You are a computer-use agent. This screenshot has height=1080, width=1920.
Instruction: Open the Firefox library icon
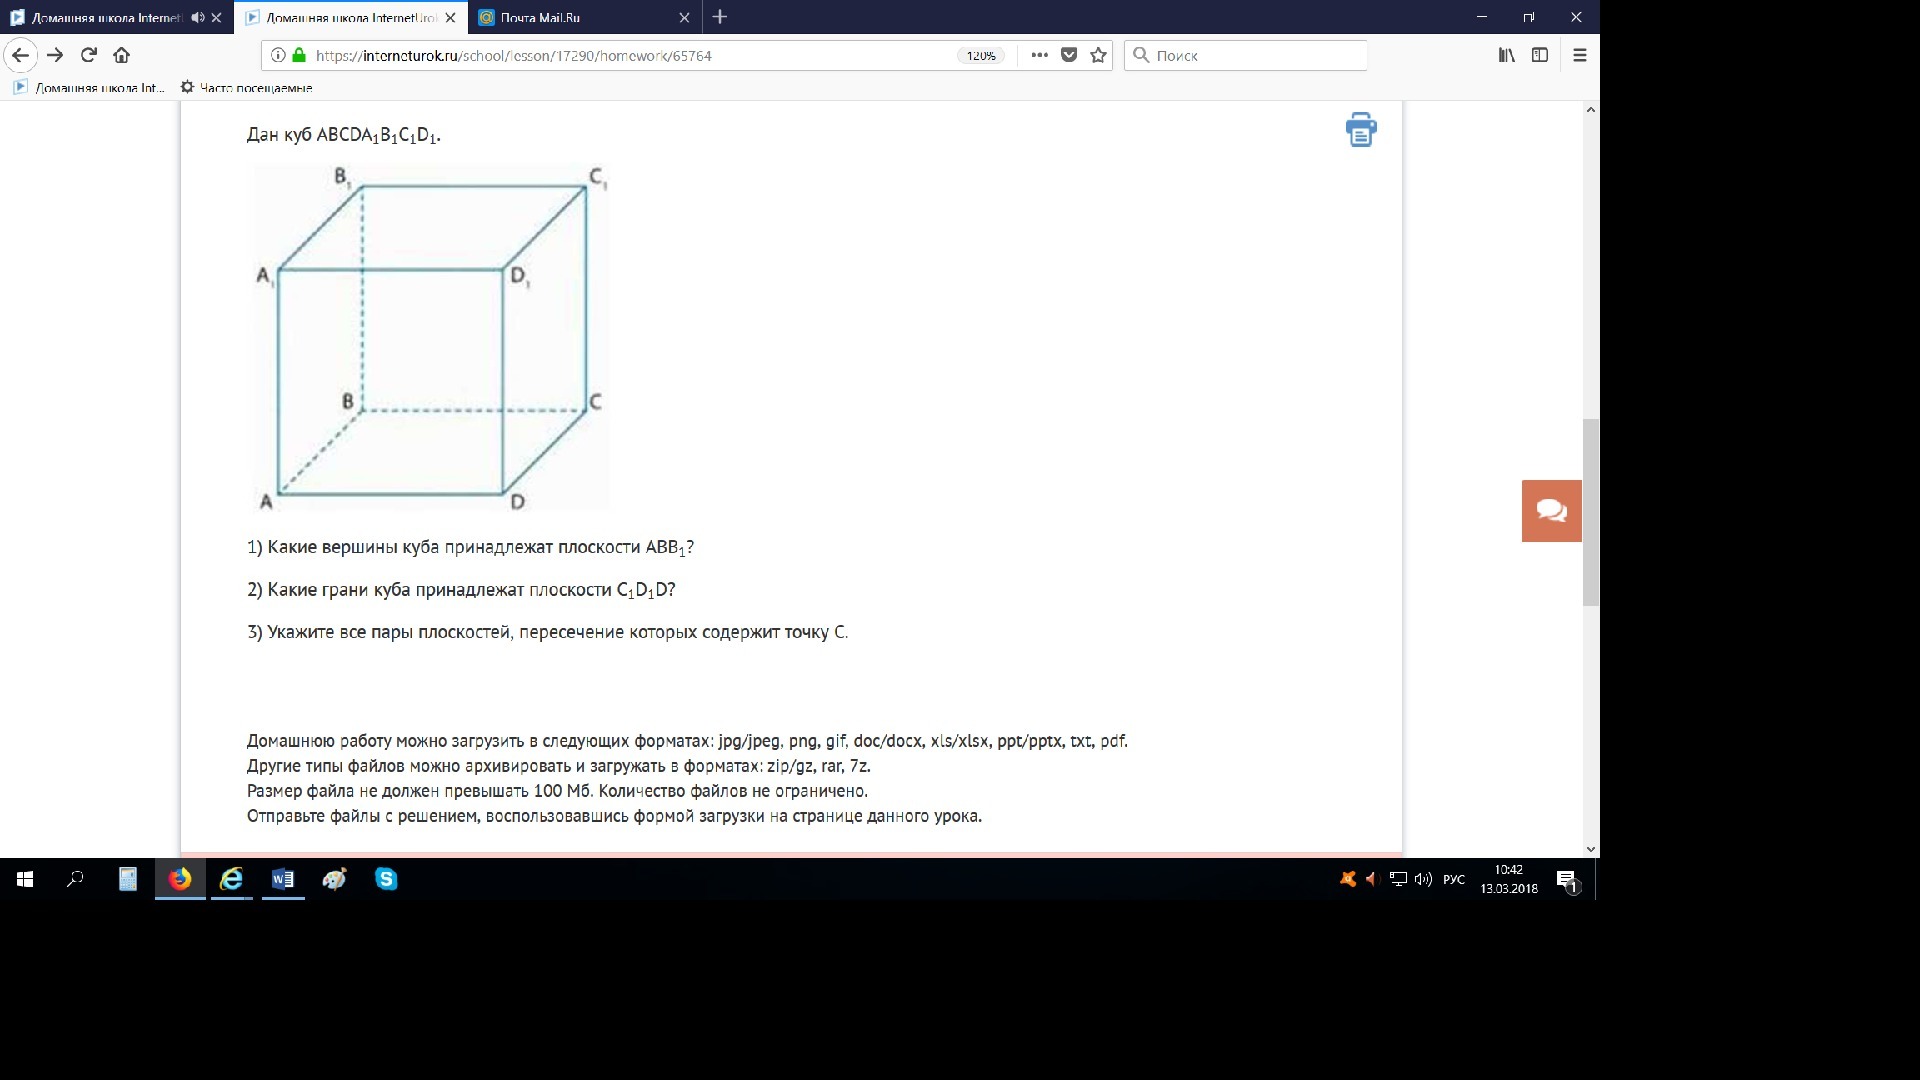click(x=1506, y=55)
